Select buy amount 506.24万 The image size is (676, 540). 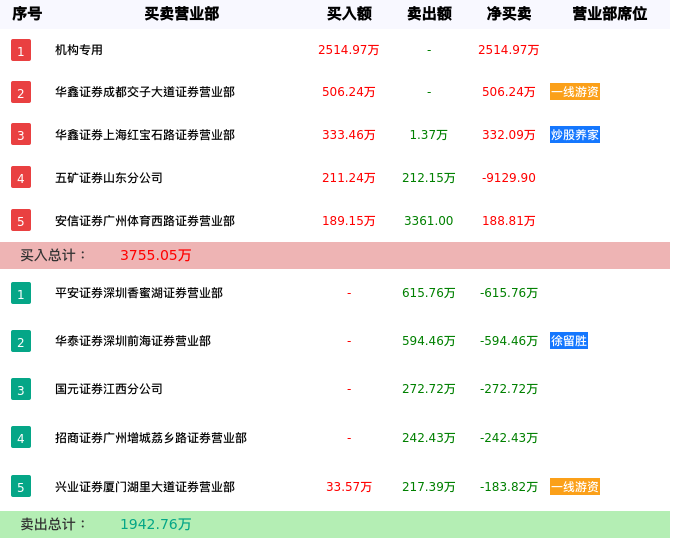click(349, 92)
